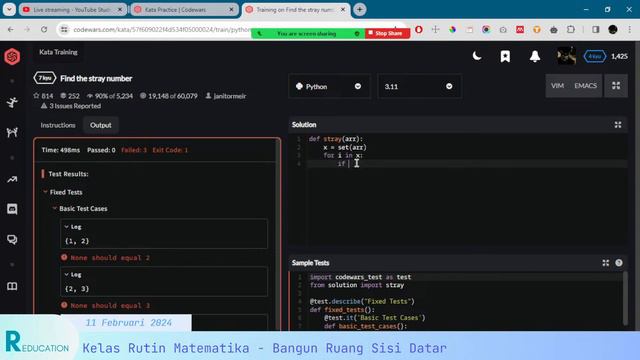Close the Kata Practice browser tab

[x=231, y=9]
